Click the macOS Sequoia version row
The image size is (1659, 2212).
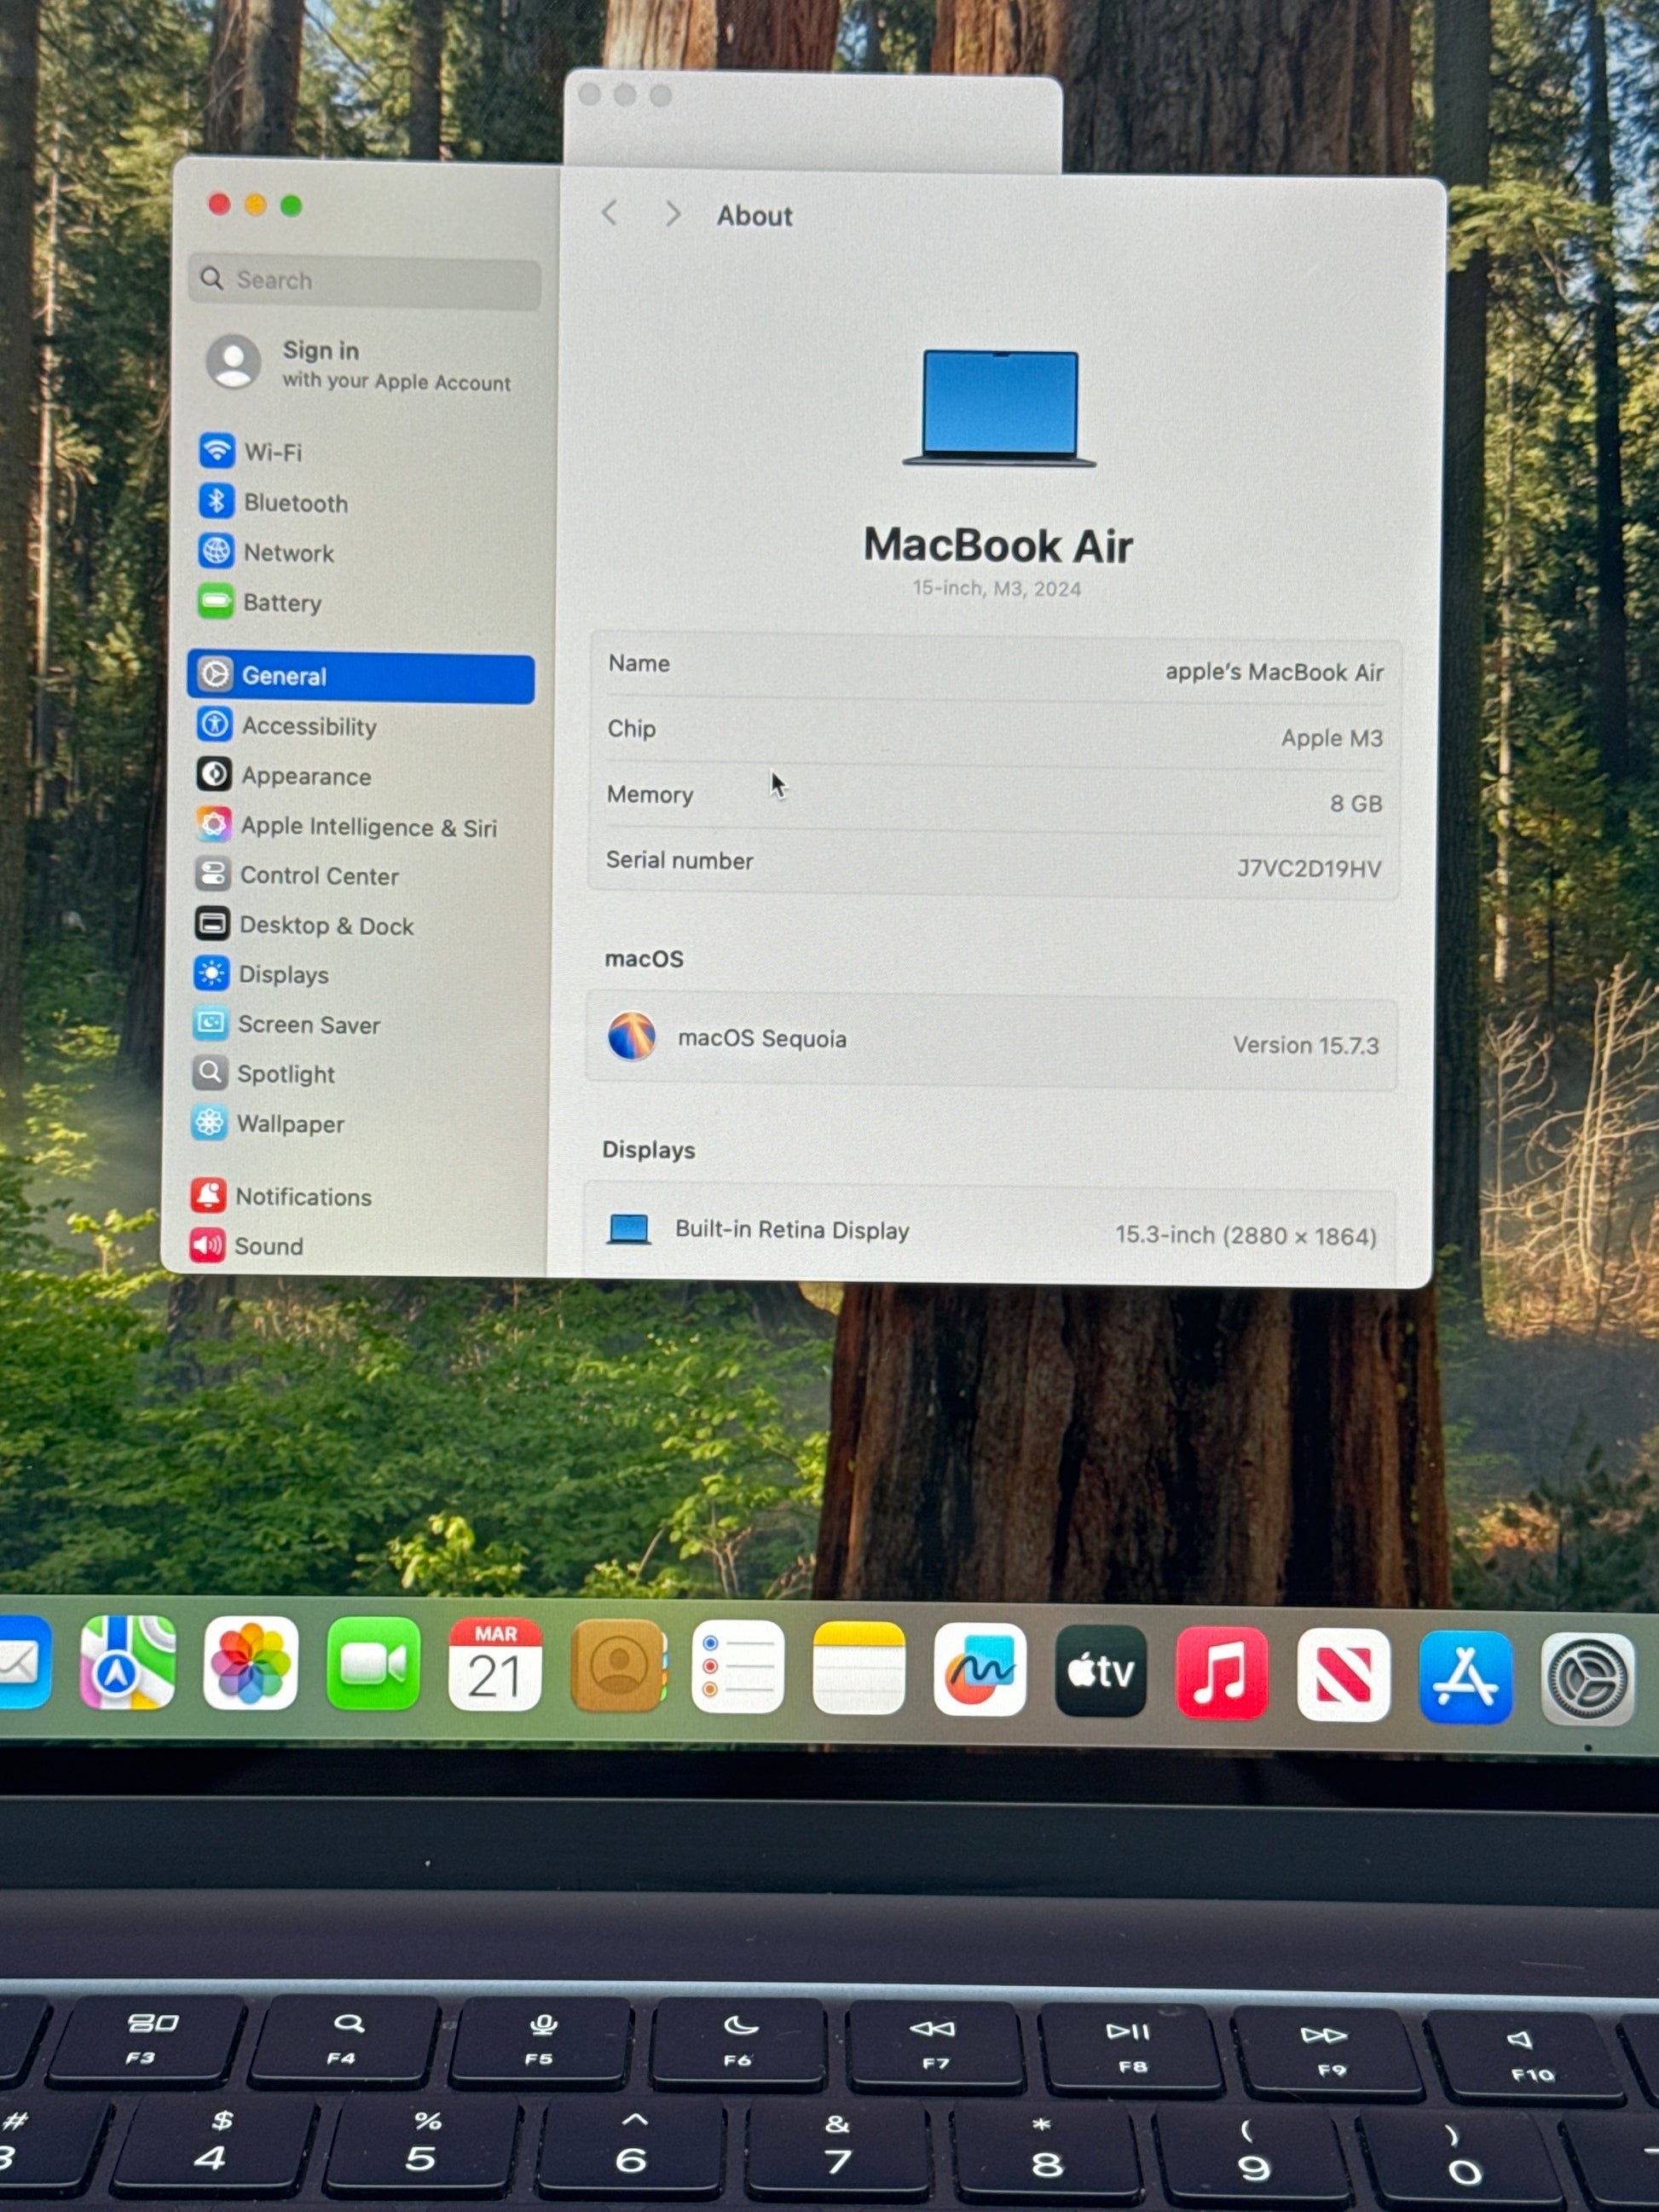(990, 1042)
